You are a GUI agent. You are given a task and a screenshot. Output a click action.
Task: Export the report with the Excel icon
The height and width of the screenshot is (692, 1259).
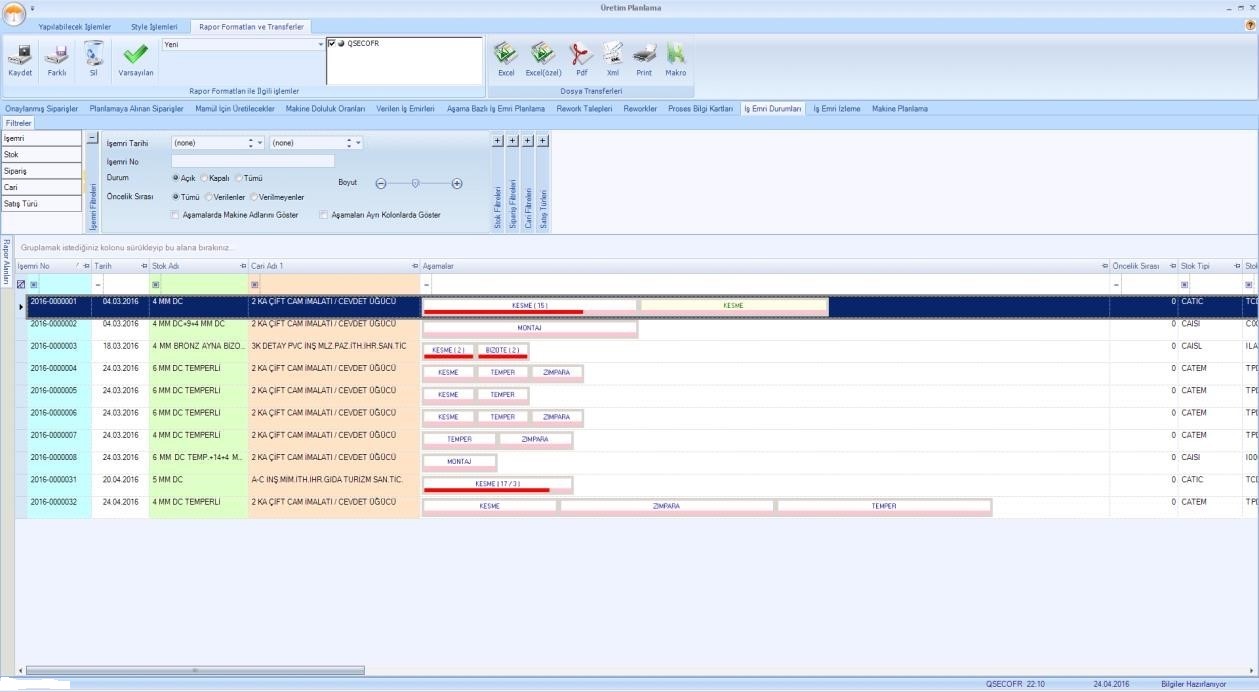[x=506, y=55]
